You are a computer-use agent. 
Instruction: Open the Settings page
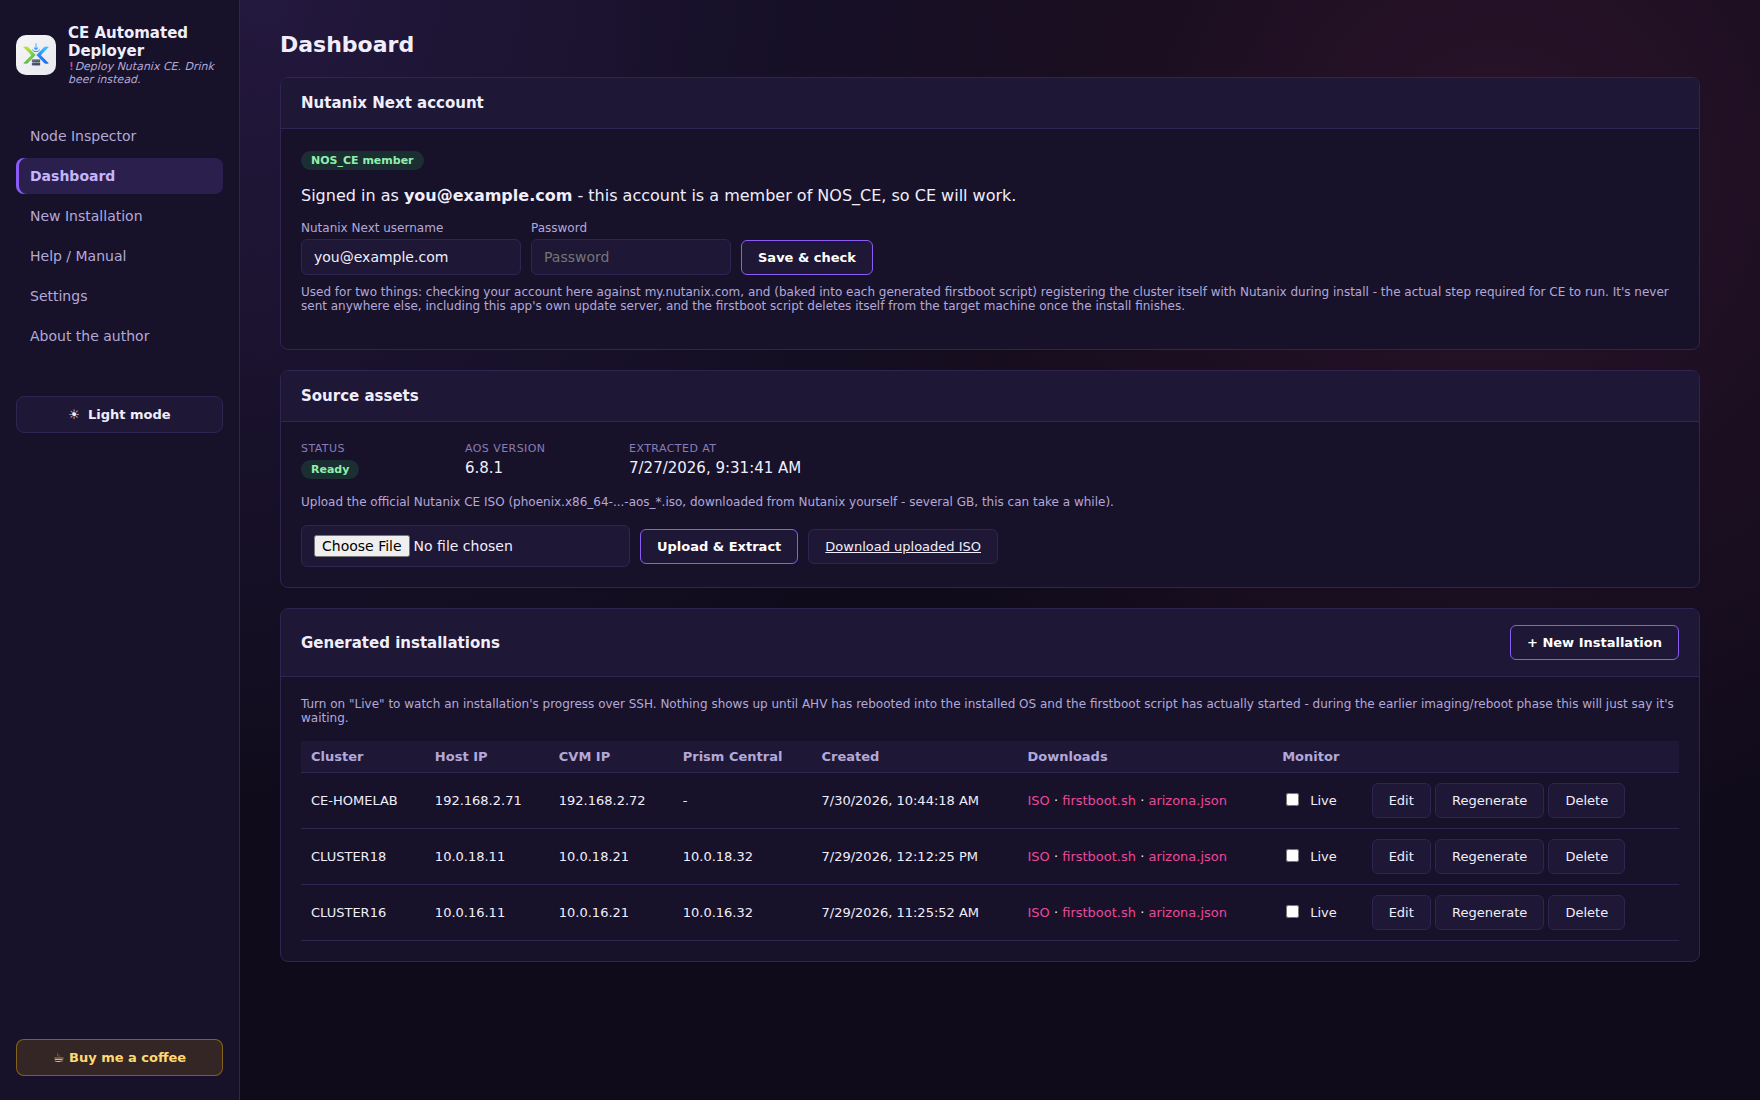(x=119, y=296)
